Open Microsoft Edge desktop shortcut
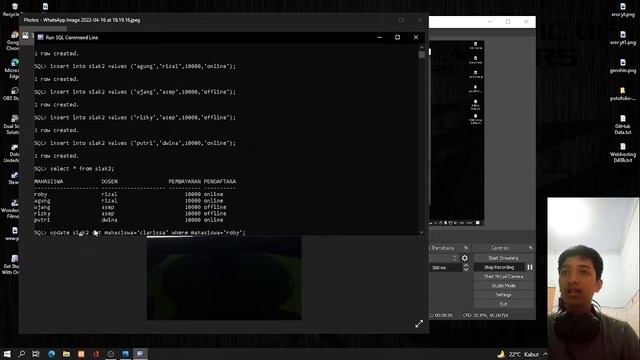The width and height of the screenshot is (640, 360). 13,69
